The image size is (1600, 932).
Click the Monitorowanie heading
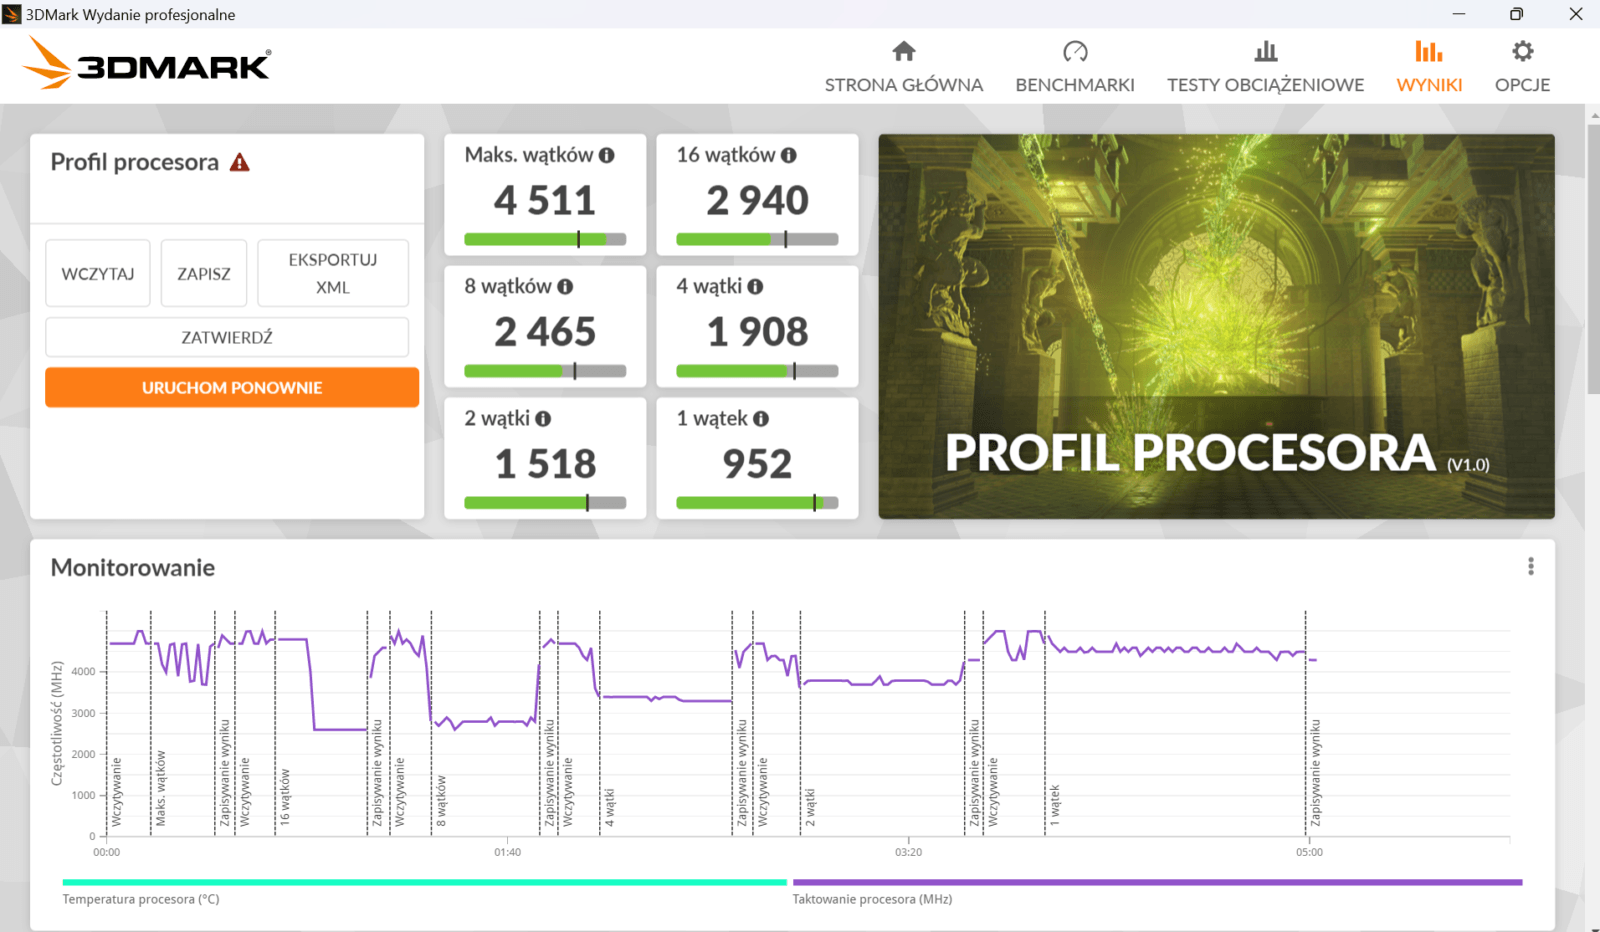(133, 568)
